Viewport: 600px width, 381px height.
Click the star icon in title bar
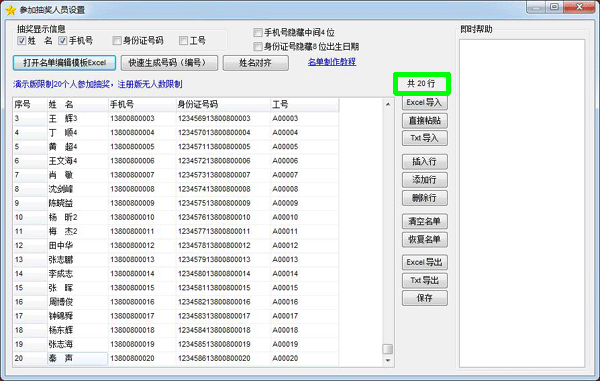(x=10, y=10)
